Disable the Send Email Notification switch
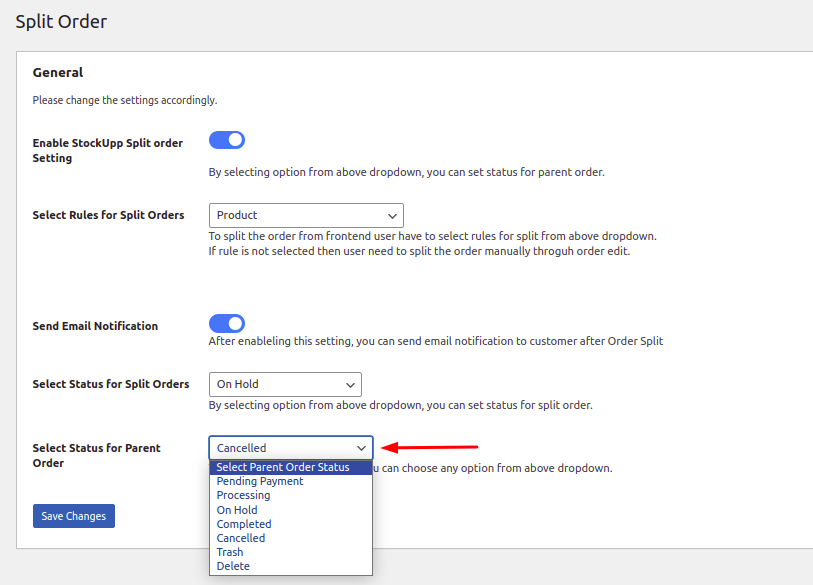813x585 pixels. 227,323
